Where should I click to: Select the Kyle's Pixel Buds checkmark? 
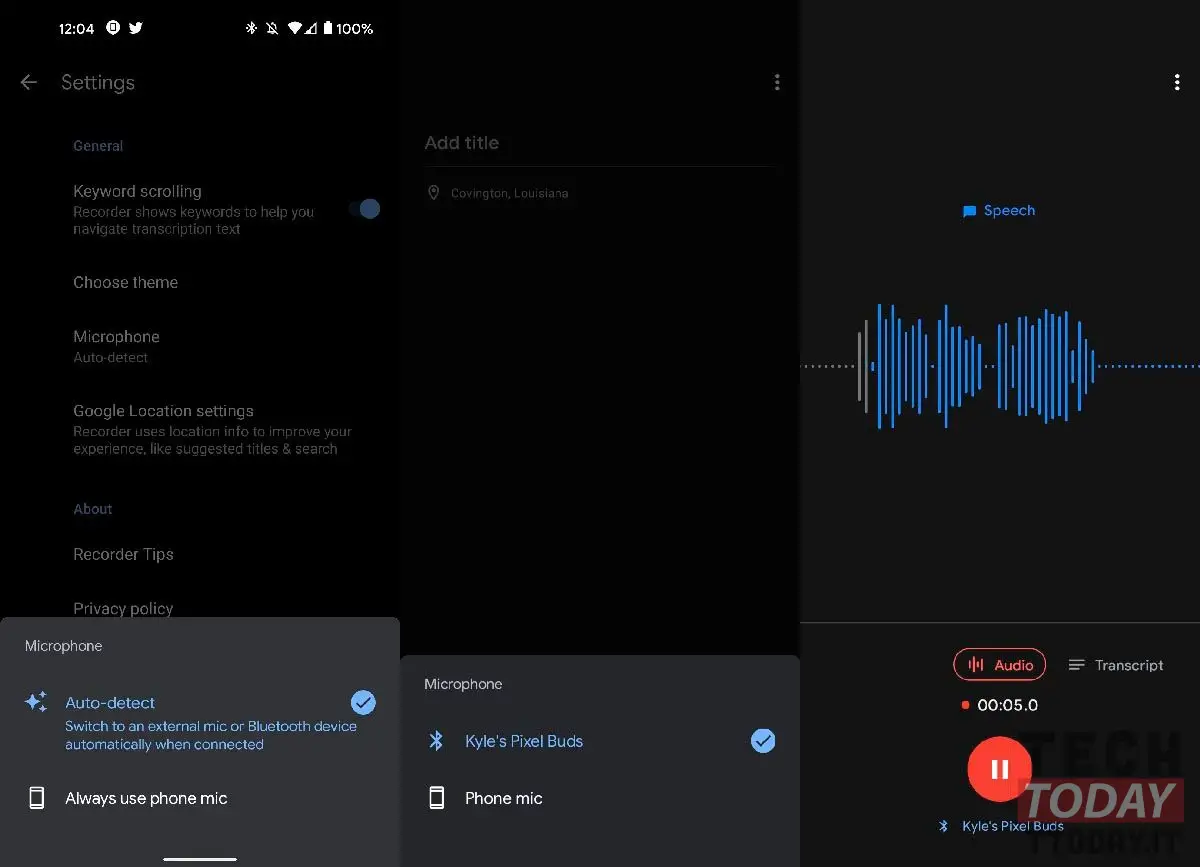click(x=763, y=741)
